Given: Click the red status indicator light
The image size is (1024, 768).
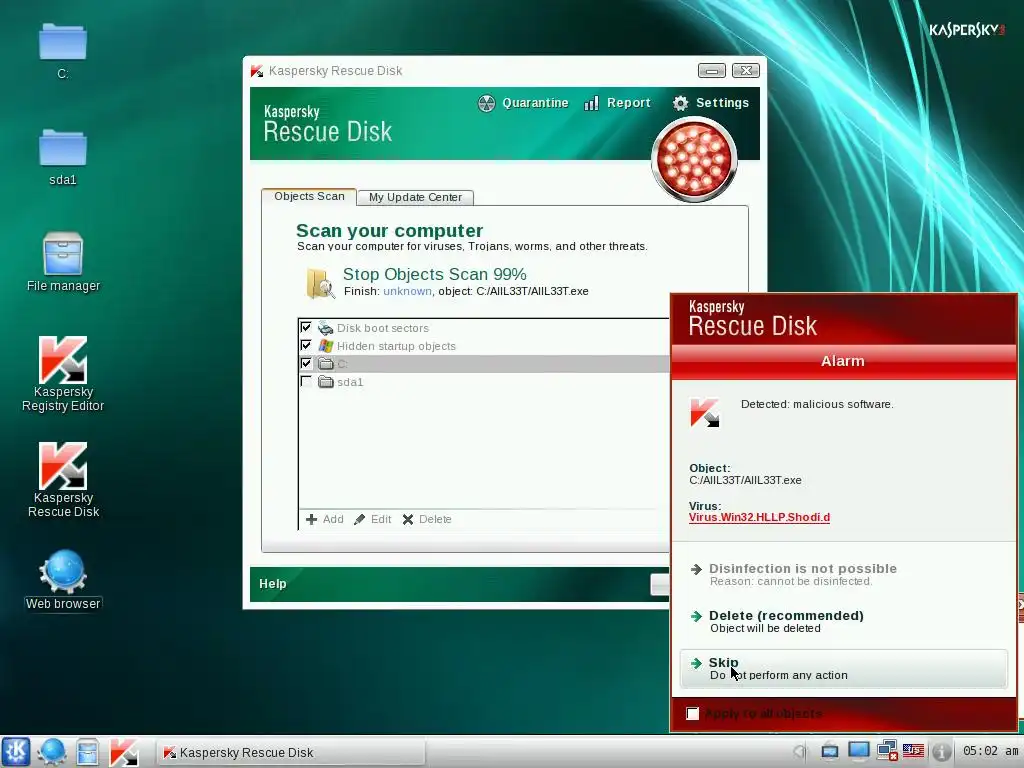Looking at the screenshot, I should (x=694, y=160).
